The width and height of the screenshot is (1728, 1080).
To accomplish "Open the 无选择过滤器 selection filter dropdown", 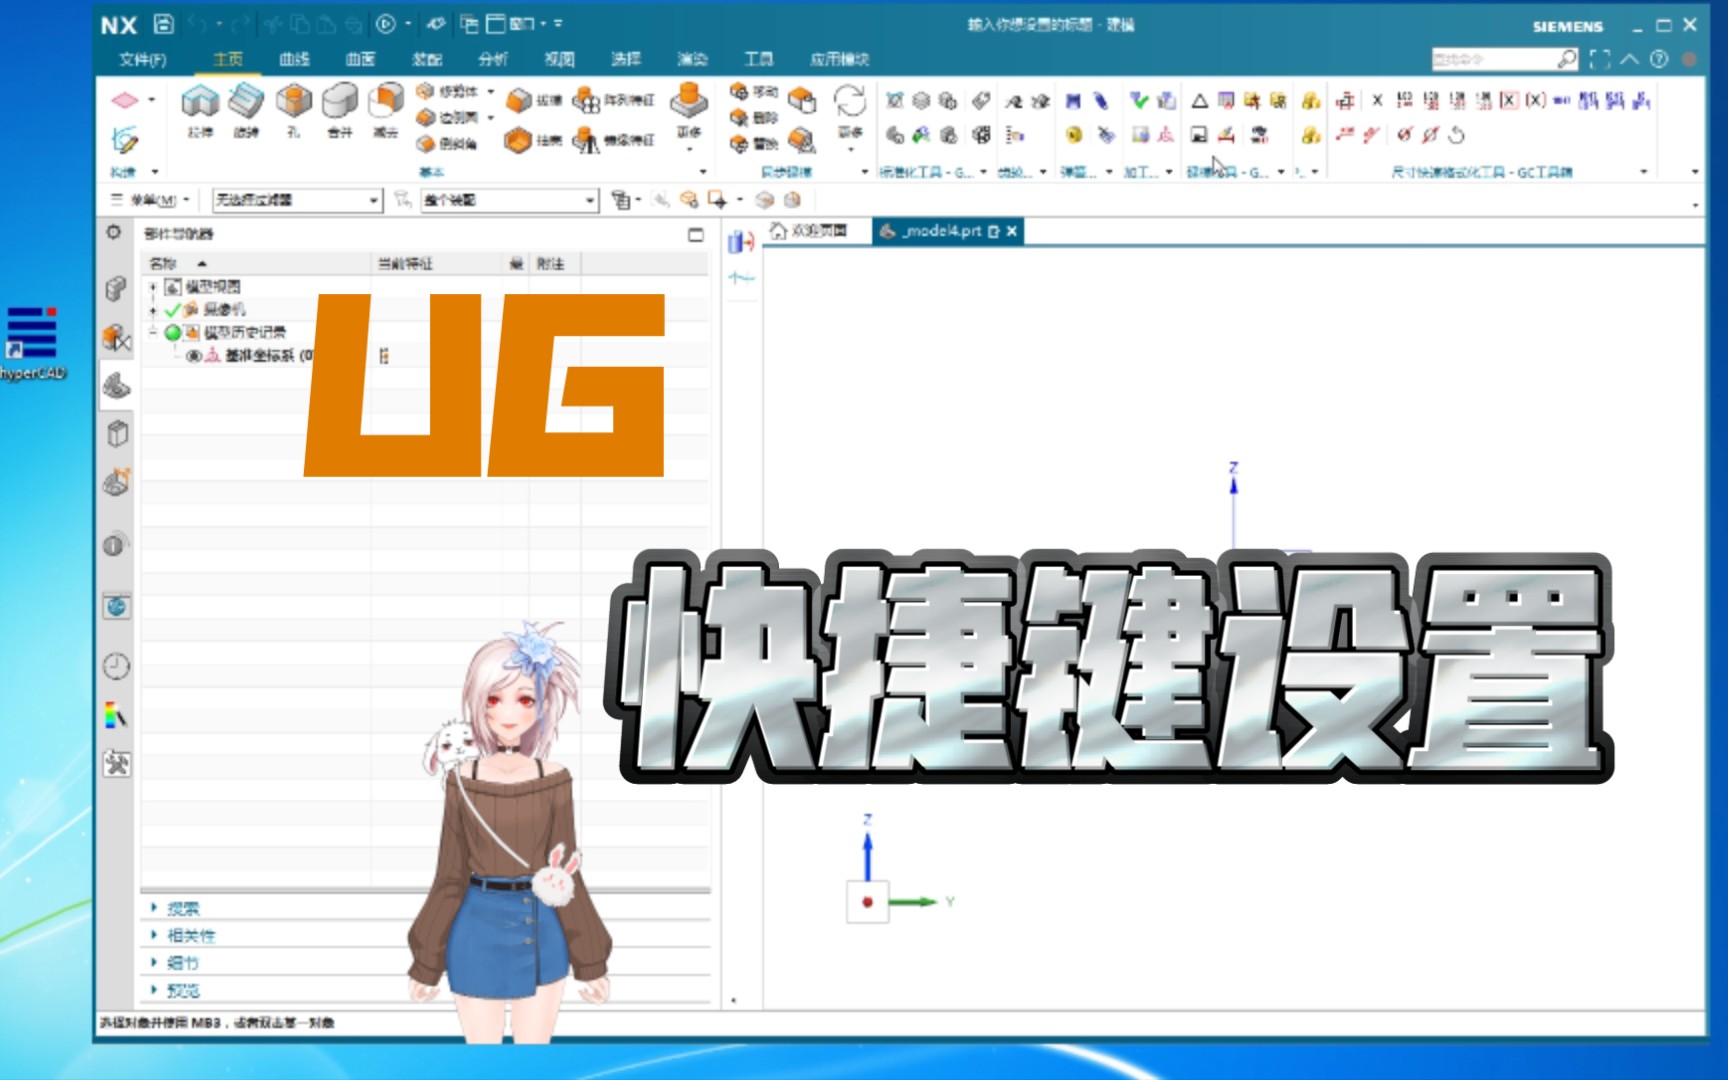I will (297, 200).
